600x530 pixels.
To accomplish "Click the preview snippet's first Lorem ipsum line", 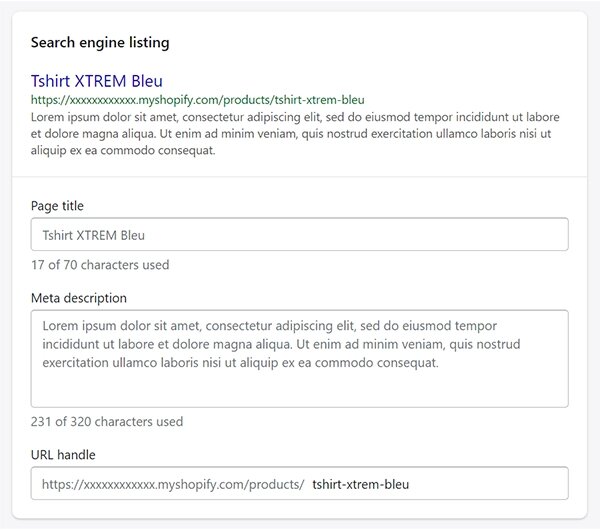I will coord(295,117).
